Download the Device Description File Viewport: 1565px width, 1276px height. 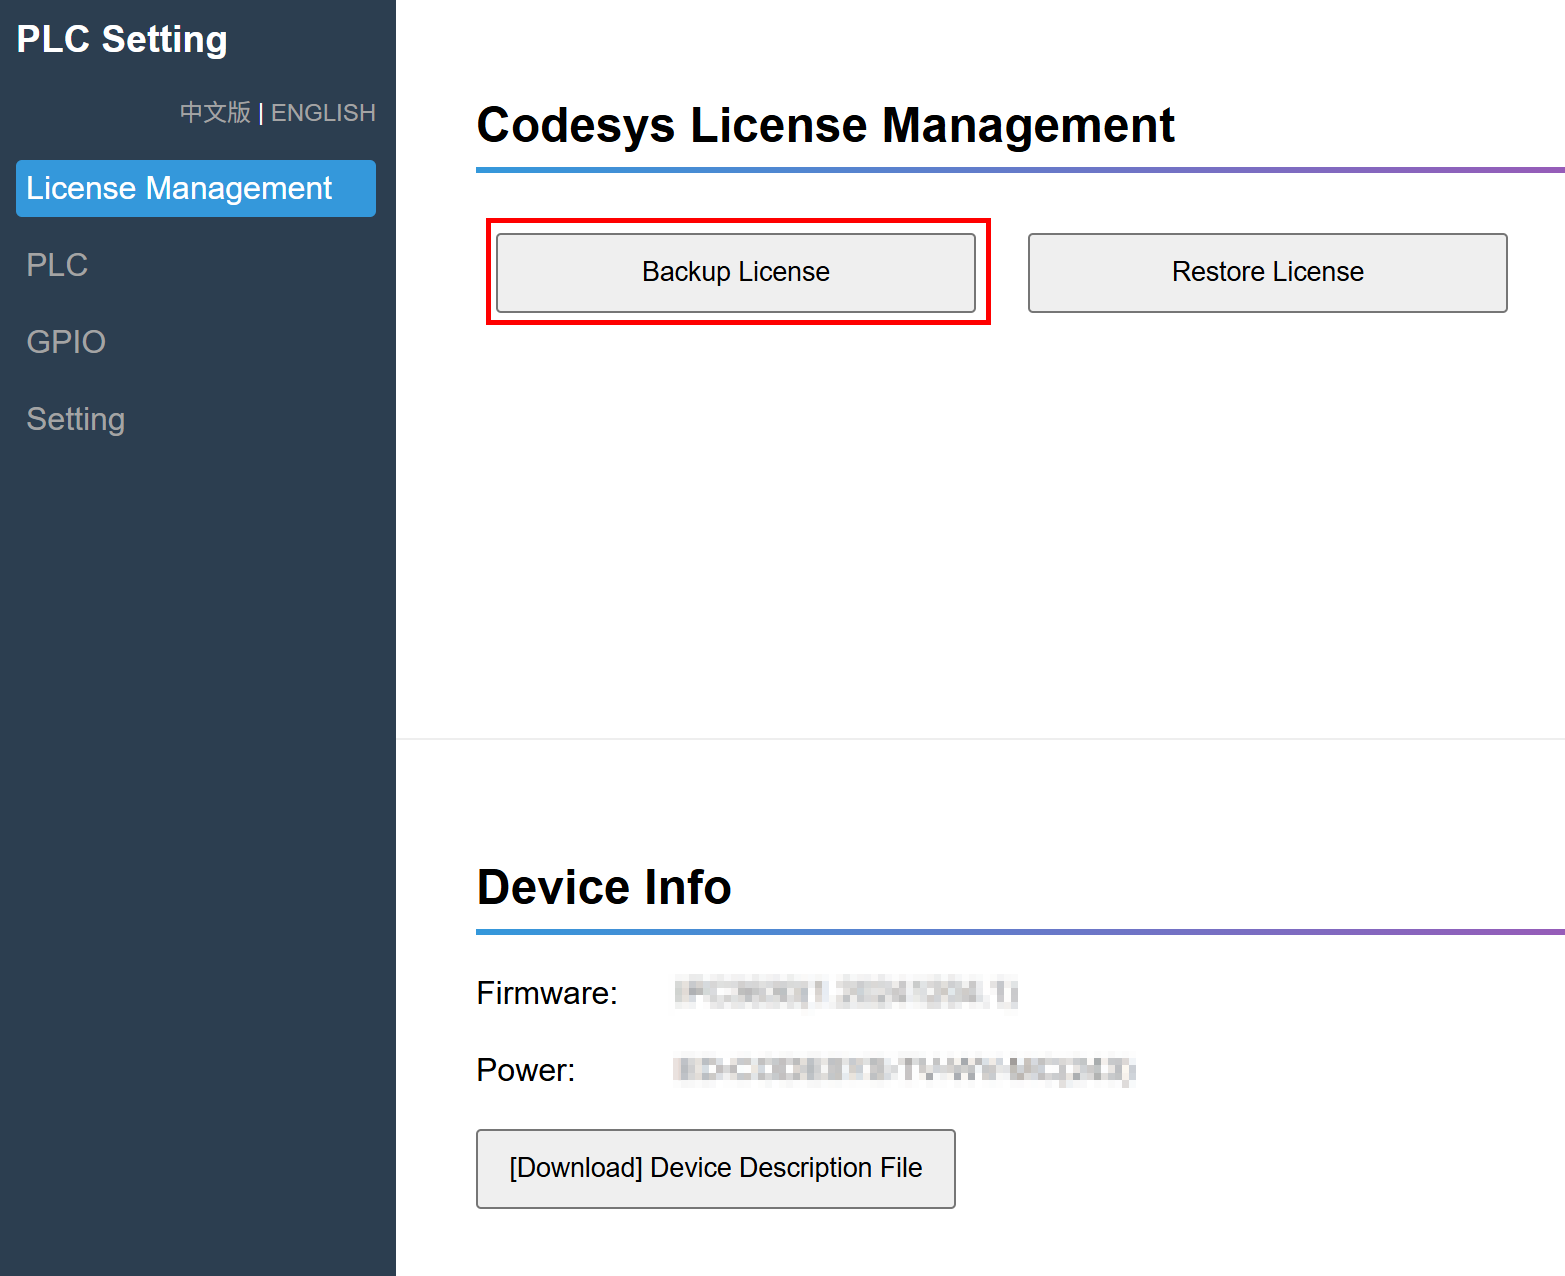click(715, 1168)
